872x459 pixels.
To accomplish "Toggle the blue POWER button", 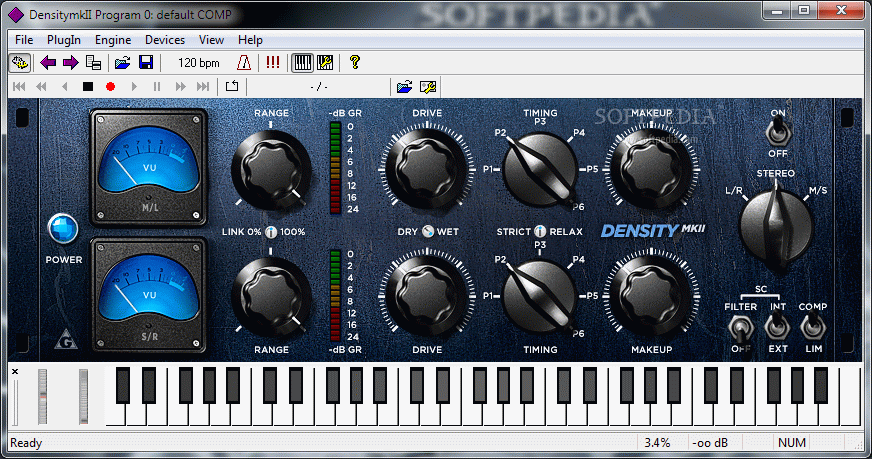I will 63,229.
